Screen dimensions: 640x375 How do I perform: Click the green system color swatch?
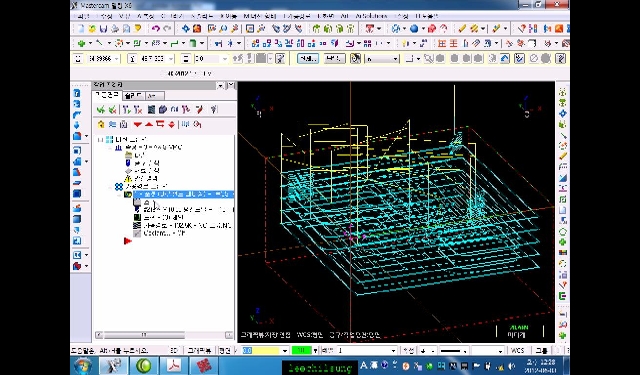pyautogui.click(x=301, y=351)
